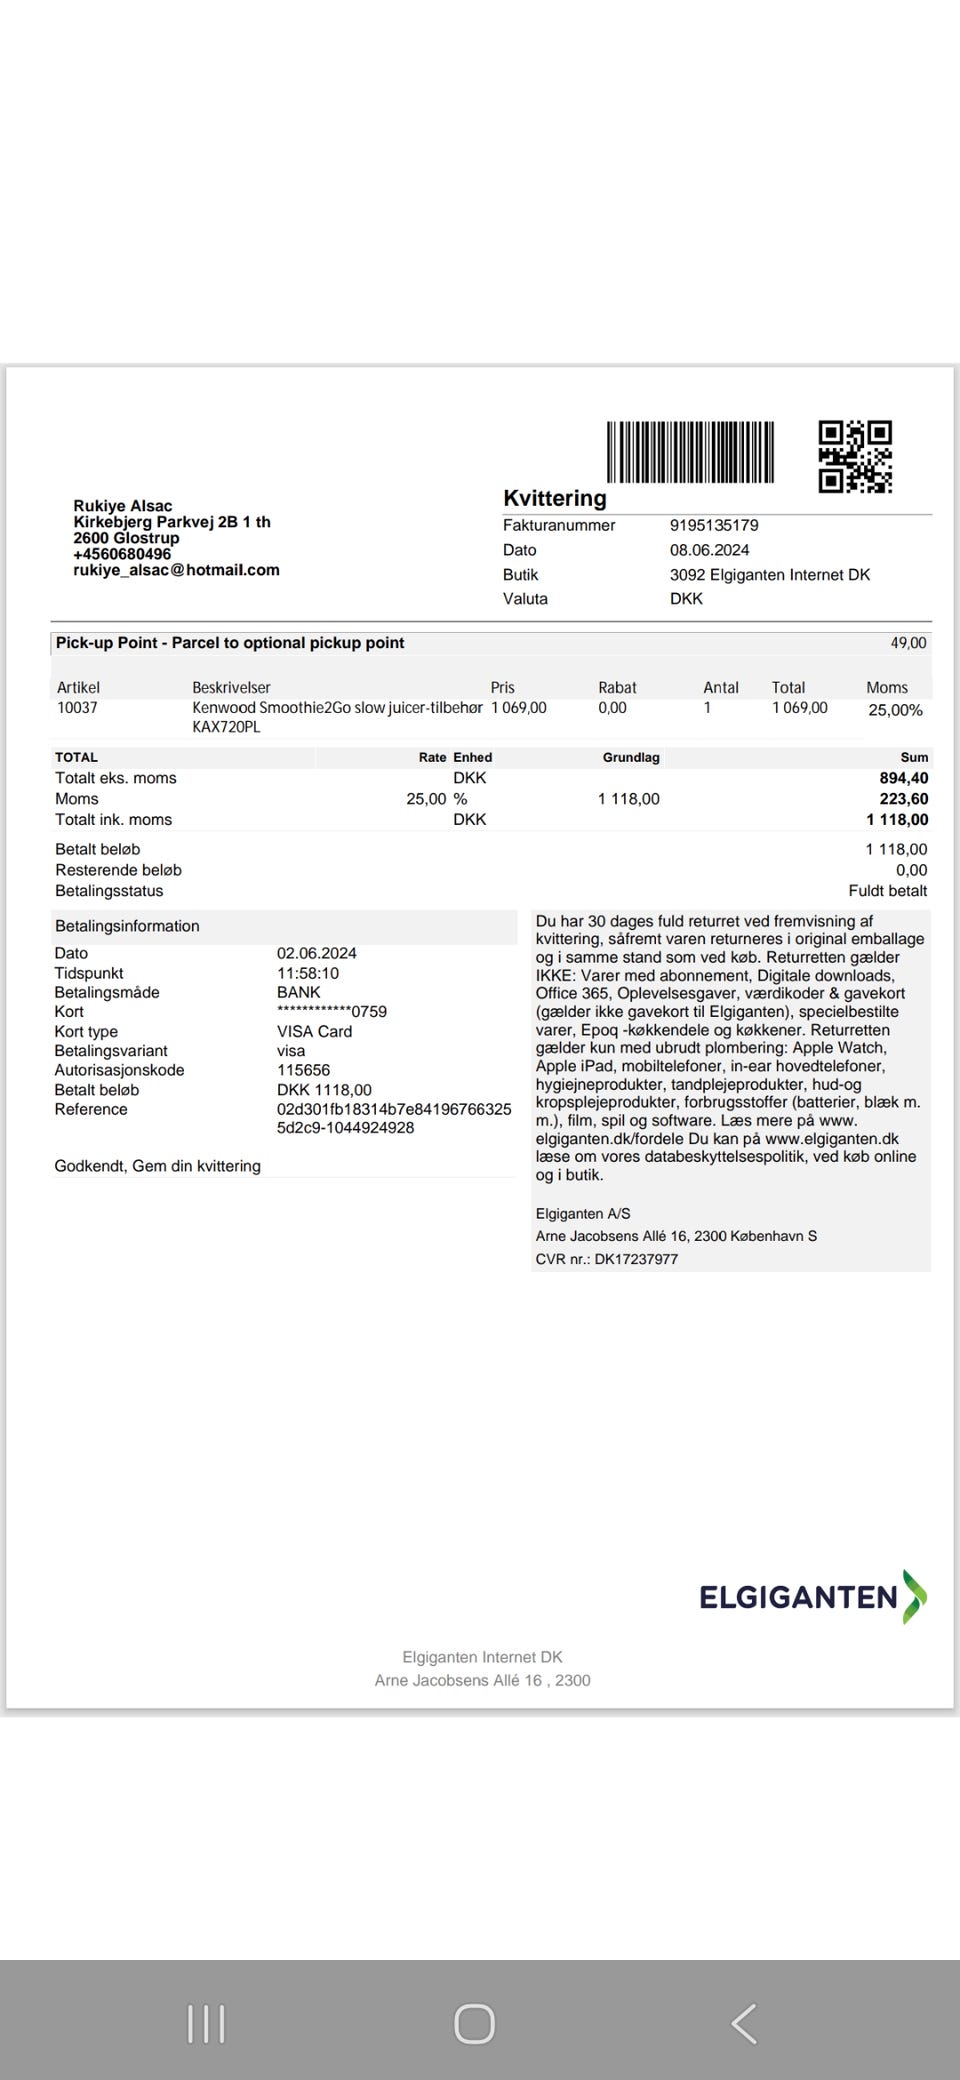Image resolution: width=960 pixels, height=2080 pixels.
Task: Tap the QR code on the receipt
Action: (x=855, y=457)
